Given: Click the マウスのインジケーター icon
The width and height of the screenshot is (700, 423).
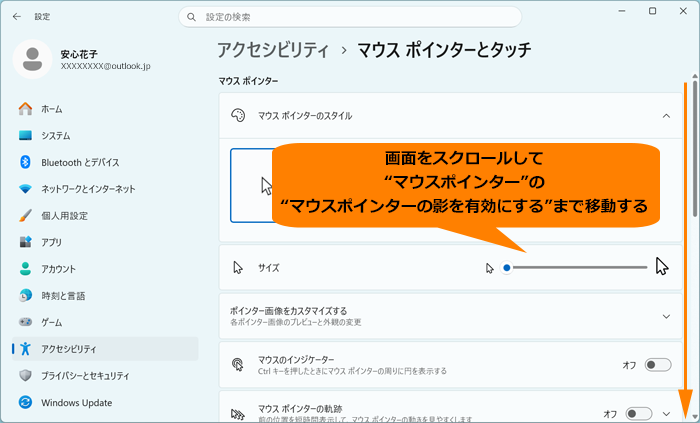Looking at the screenshot, I should tap(238, 365).
